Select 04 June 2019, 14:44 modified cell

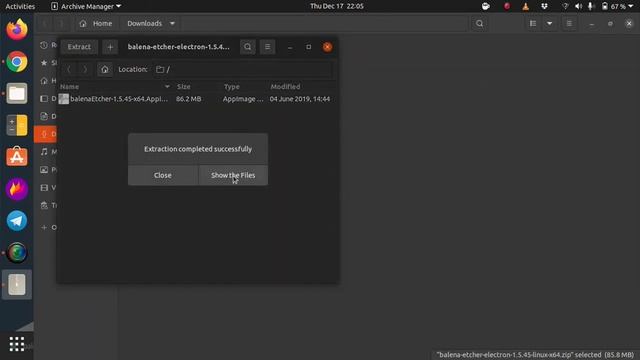[300, 99]
